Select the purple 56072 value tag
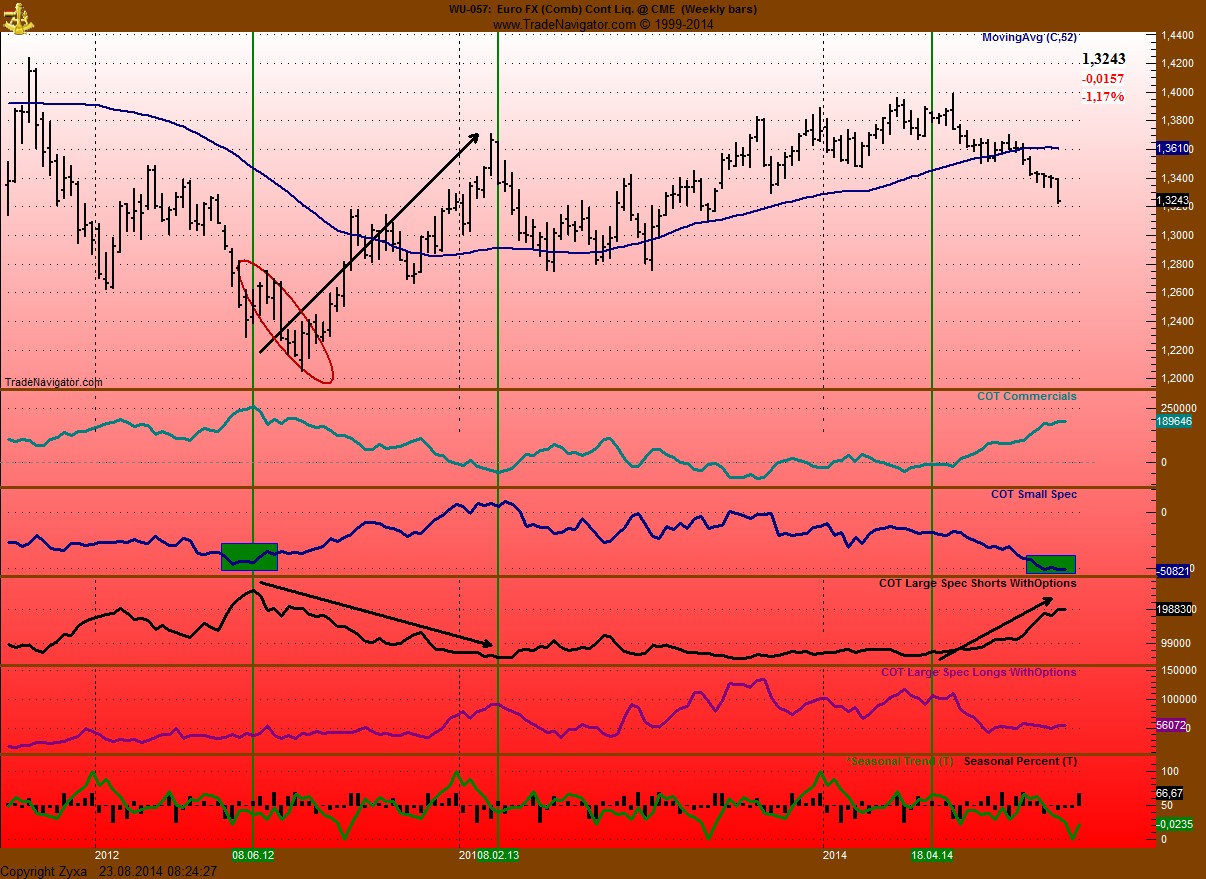Screen dimensions: 1206x879 click(1172, 727)
